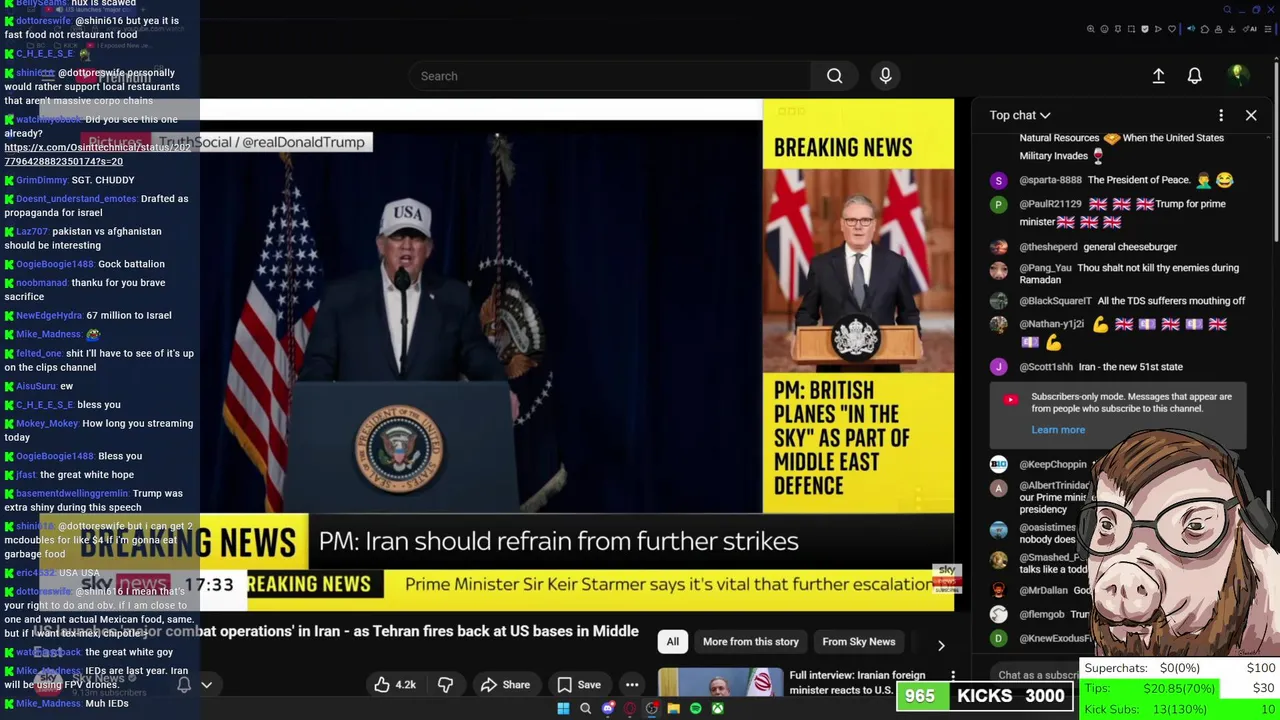The width and height of the screenshot is (1280, 720).
Task: Click the browser emoji face icon
Action: [1104, 29]
